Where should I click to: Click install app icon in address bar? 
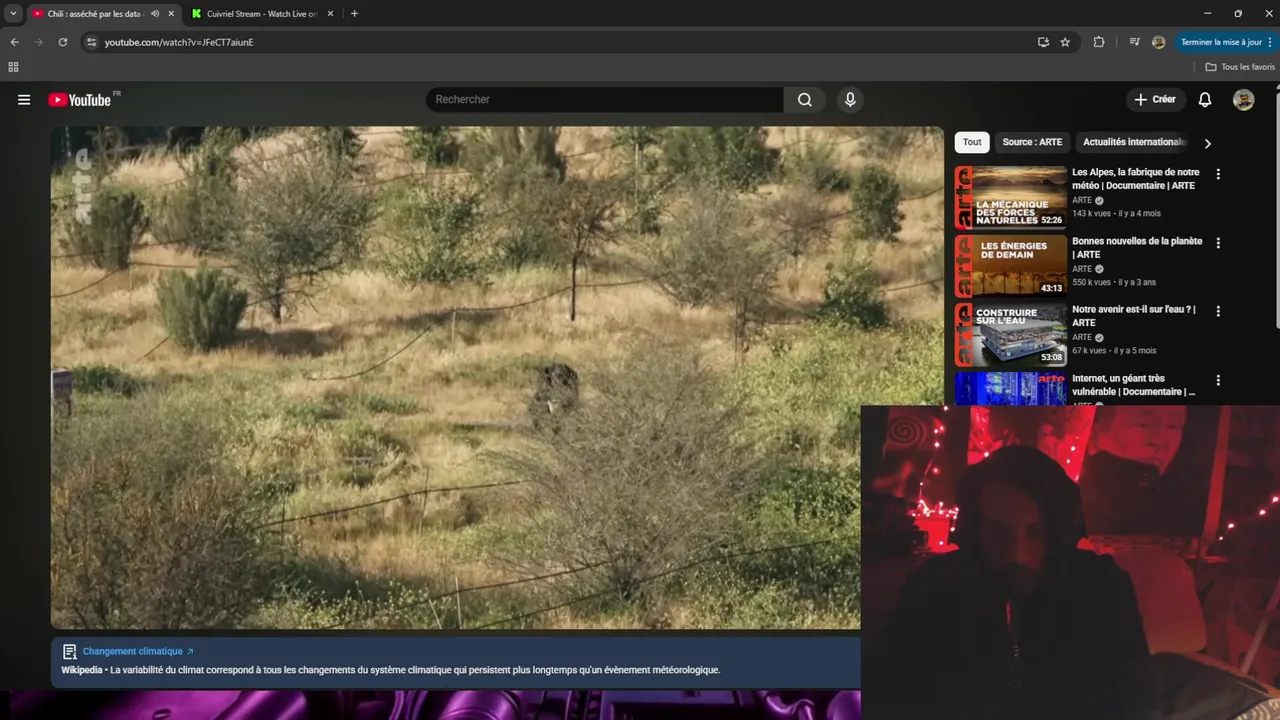(1043, 42)
